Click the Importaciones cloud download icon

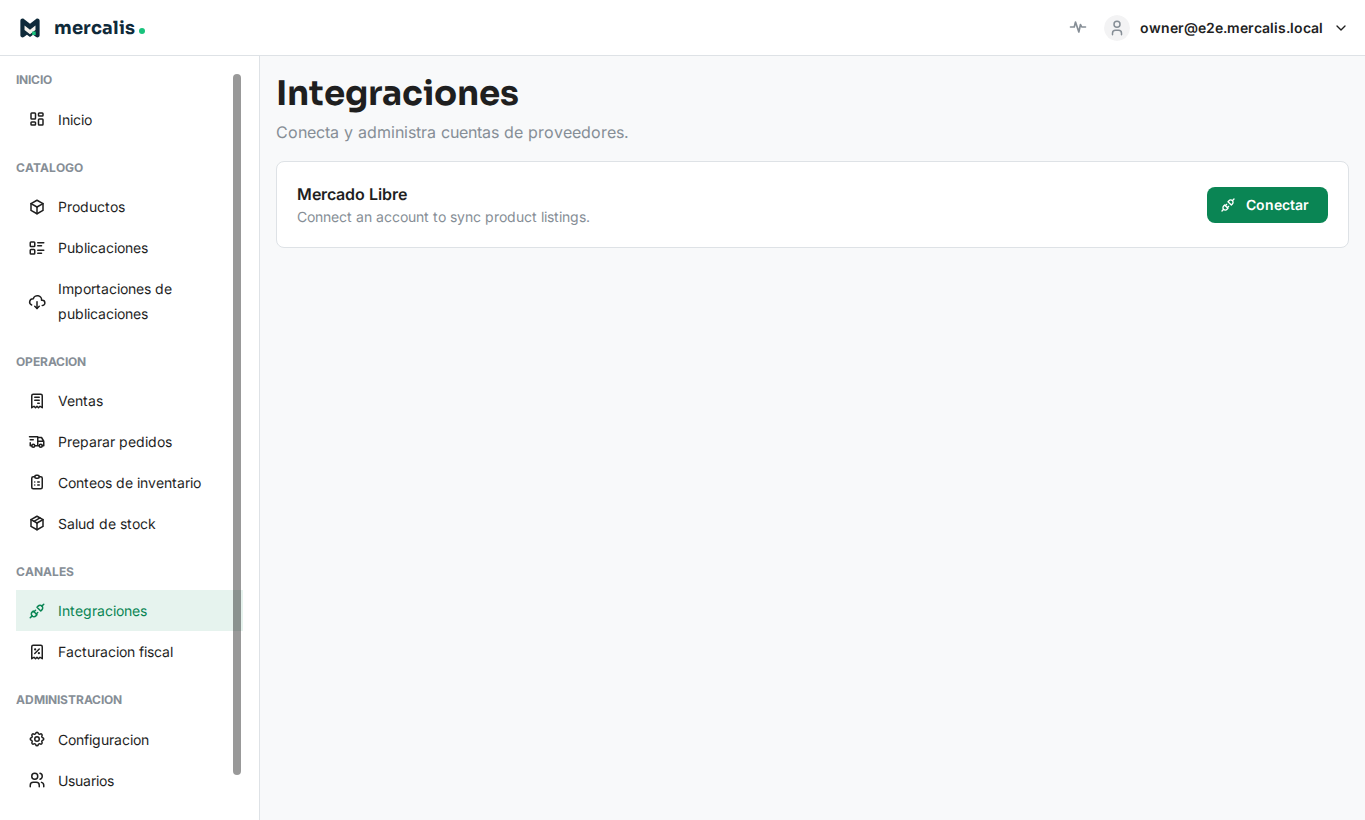pyautogui.click(x=37, y=302)
